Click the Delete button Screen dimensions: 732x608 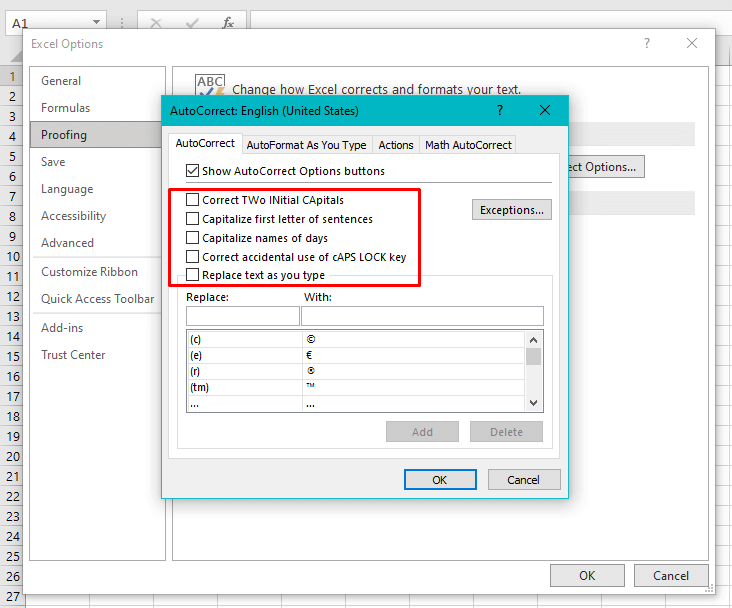click(507, 432)
